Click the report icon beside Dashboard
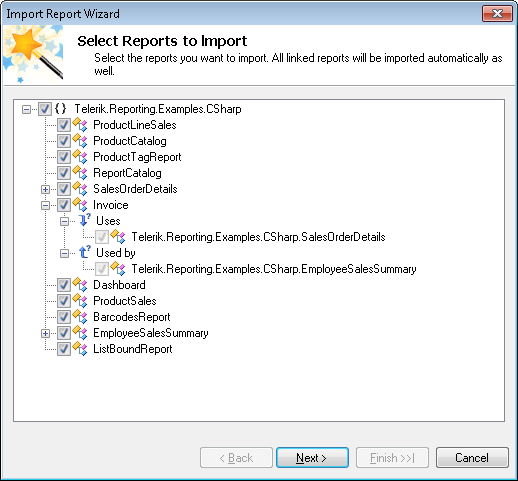The height and width of the screenshot is (481, 518). 80,285
